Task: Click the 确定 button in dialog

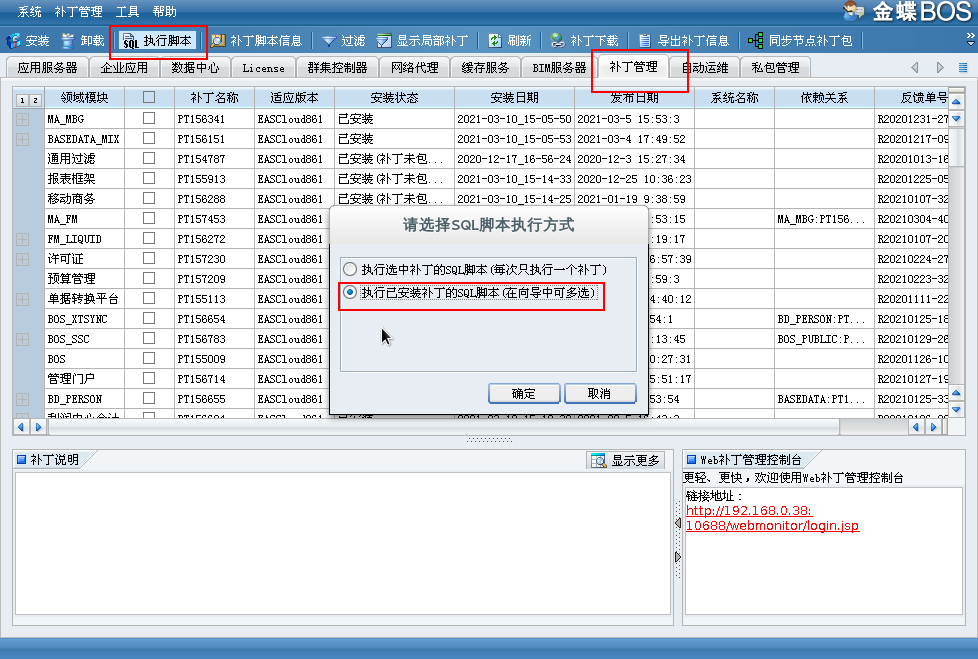Action: pos(524,393)
